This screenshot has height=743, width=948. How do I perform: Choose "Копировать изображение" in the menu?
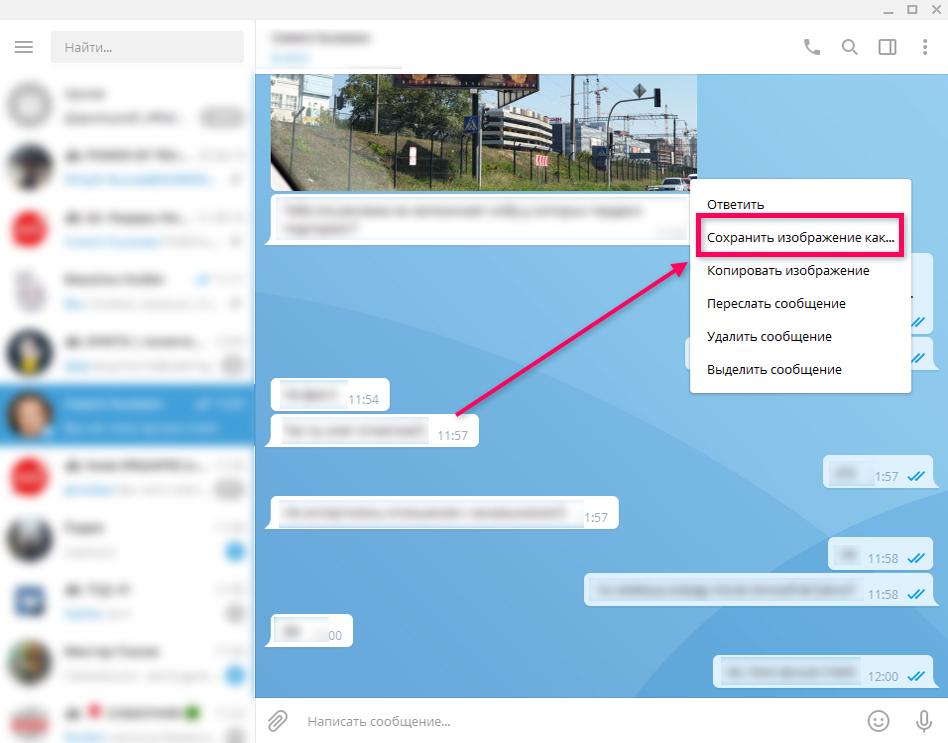pyautogui.click(x=790, y=270)
